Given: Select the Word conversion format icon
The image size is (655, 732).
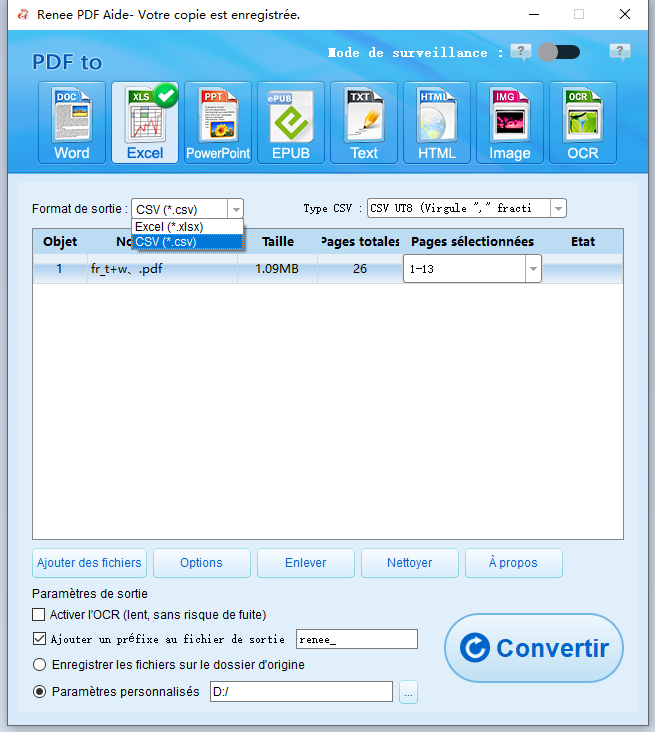Looking at the screenshot, I should tap(72, 123).
